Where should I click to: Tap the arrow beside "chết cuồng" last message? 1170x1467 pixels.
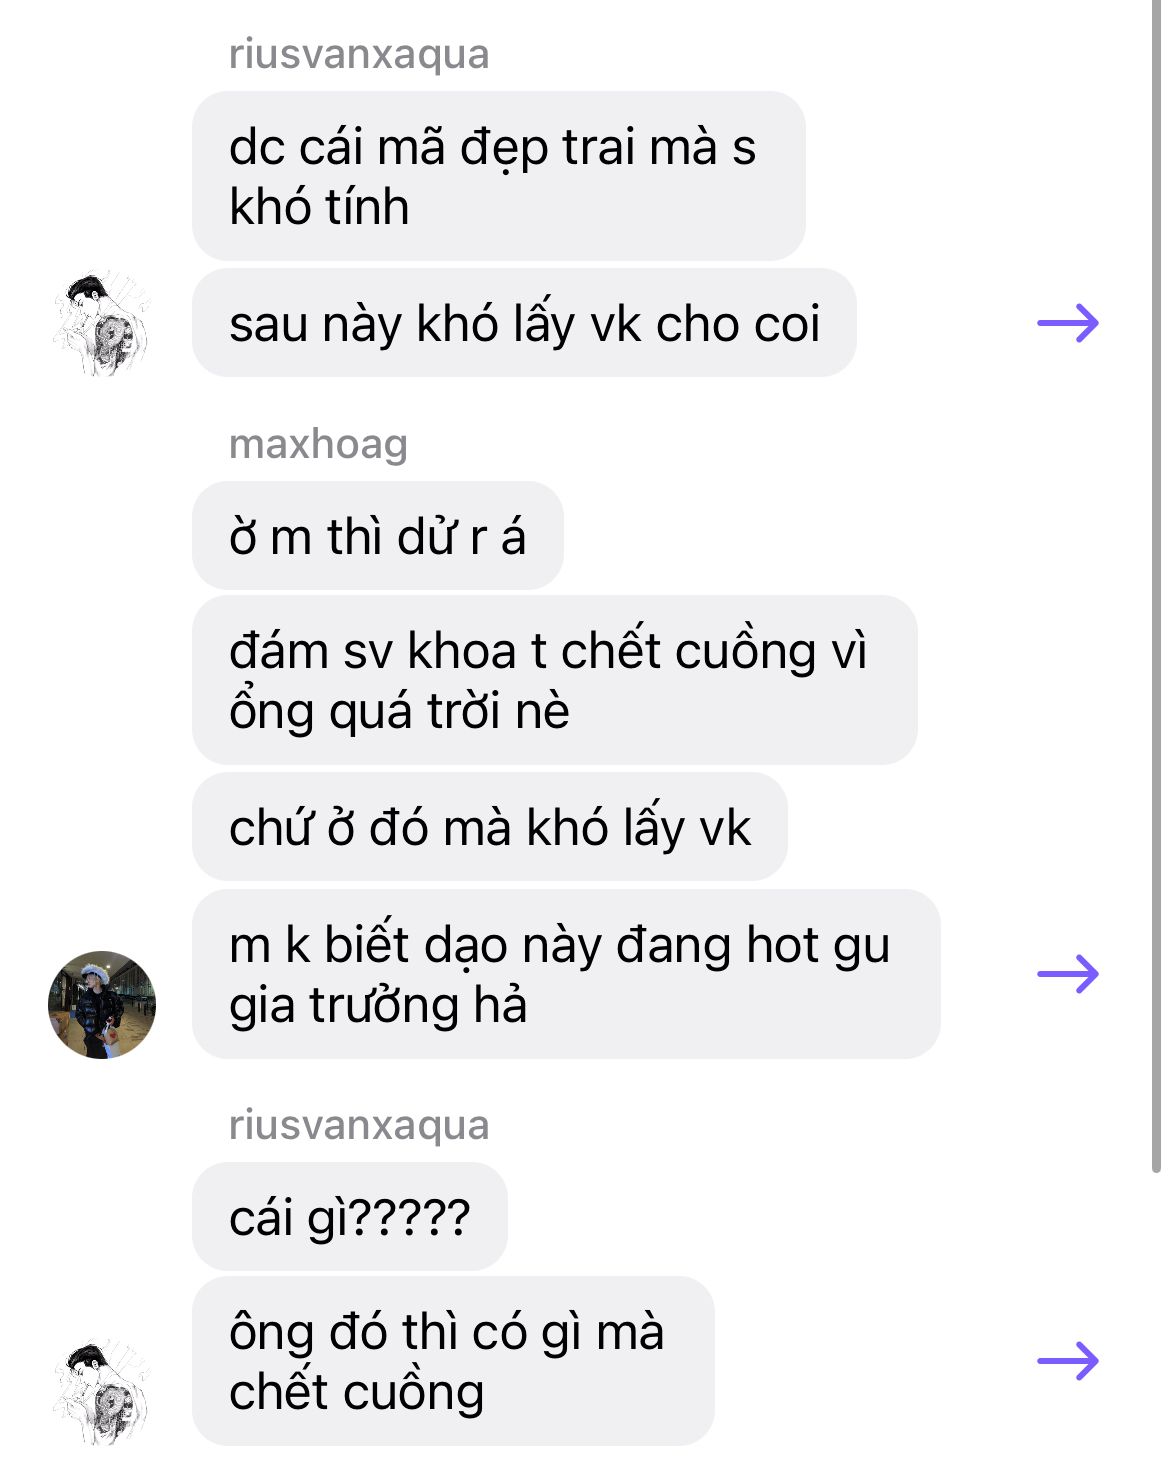pyautogui.click(x=1068, y=1361)
